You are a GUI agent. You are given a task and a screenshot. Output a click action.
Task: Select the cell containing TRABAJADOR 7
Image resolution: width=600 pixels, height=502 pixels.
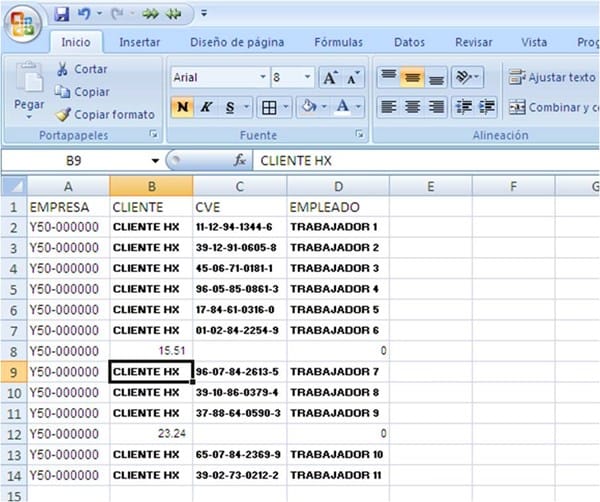(338, 372)
